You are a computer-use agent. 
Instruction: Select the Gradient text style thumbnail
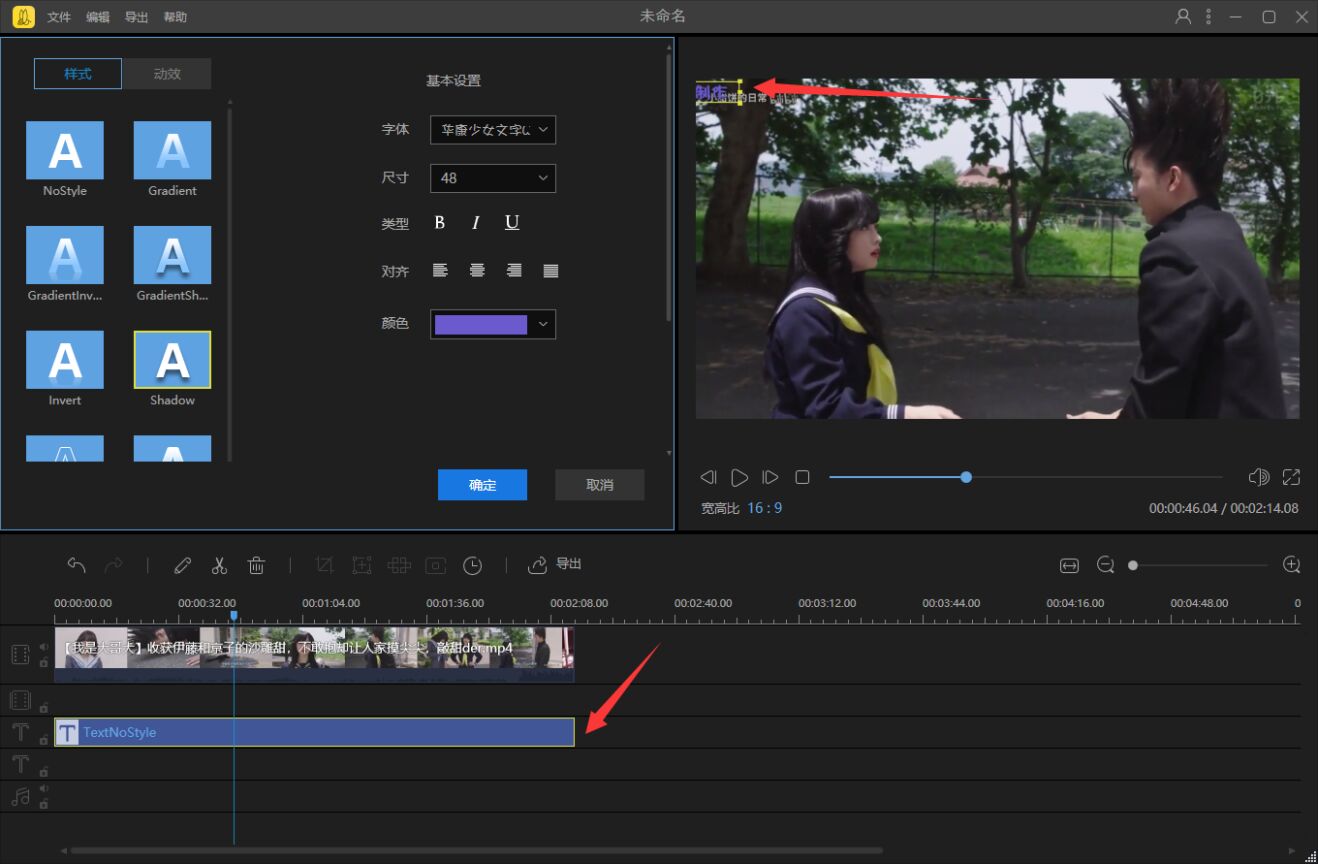pos(172,151)
